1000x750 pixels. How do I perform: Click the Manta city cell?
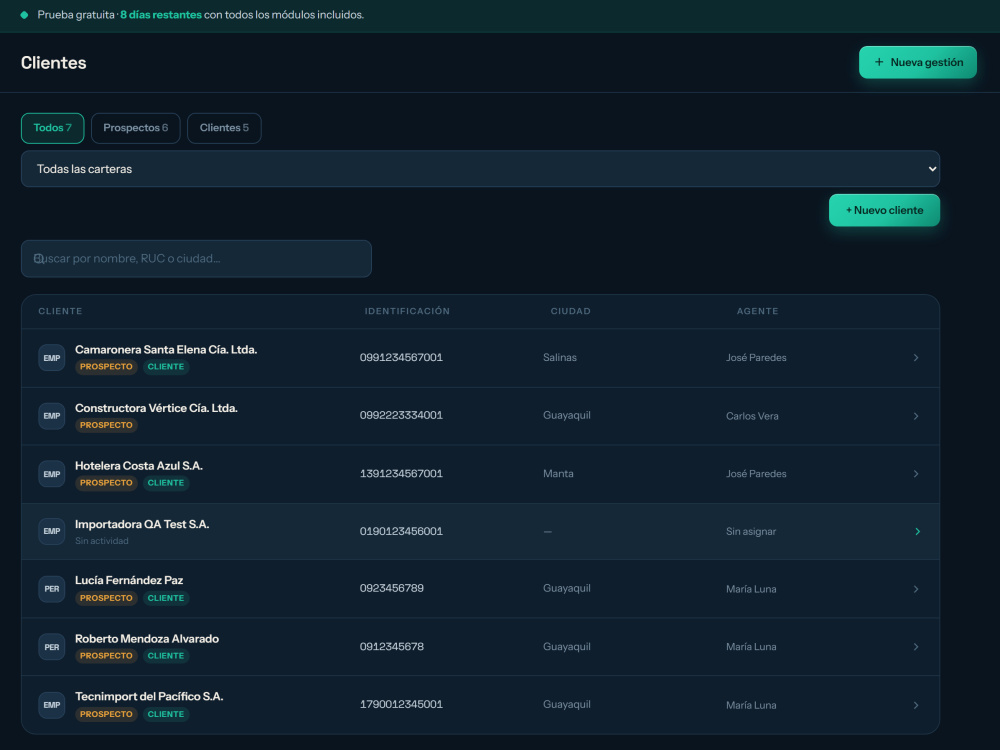(558, 474)
